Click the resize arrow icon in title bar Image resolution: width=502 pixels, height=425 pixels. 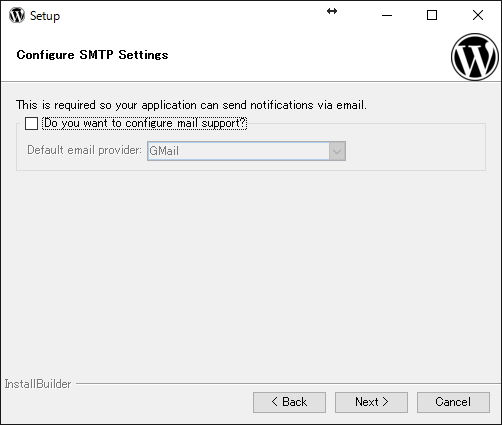(x=332, y=11)
